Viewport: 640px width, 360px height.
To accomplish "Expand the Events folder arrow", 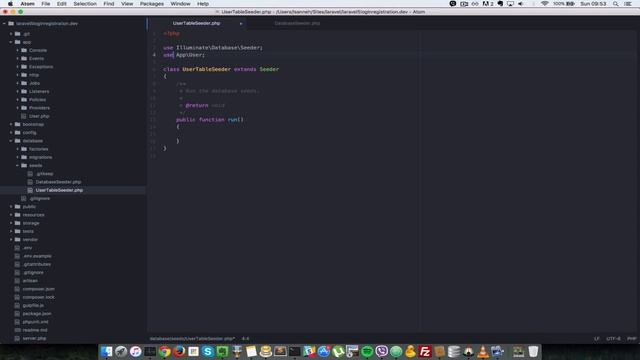I will pyautogui.click(x=18, y=58).
